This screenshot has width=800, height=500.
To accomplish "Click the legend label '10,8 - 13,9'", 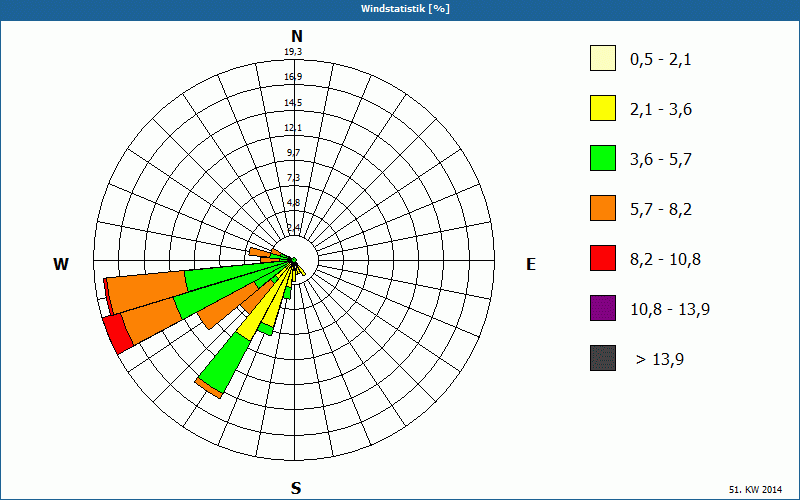I will [670, 310].
